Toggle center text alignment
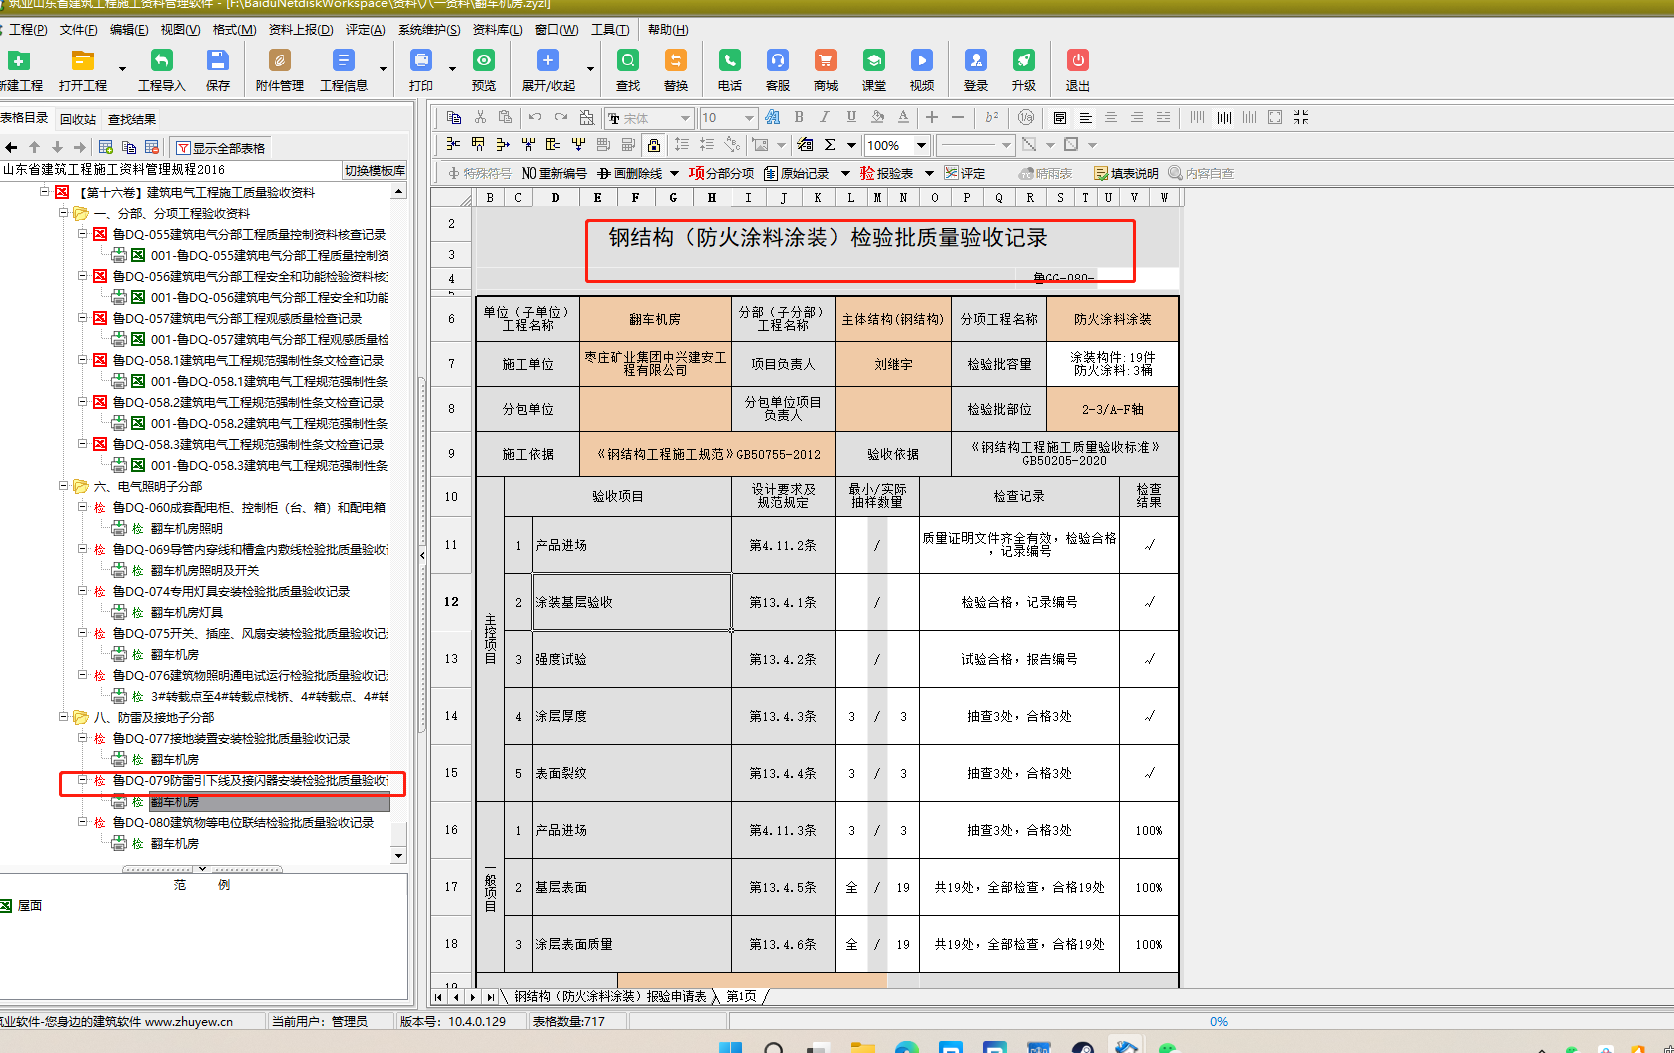The height and width of the screenshot is (1053, 1674). (1111, 117)
